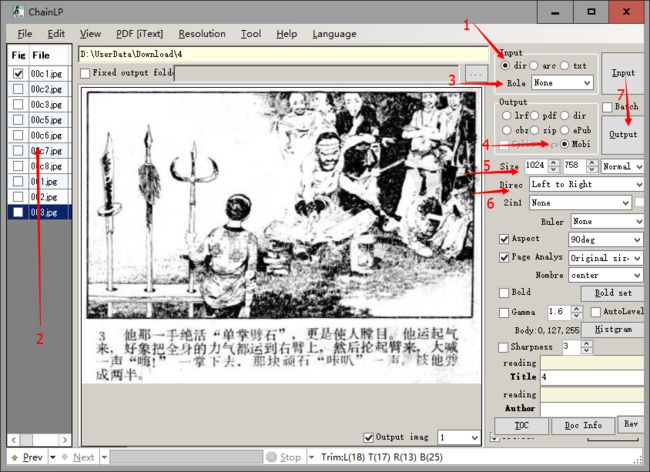Screen dimensions: 650x472
Task: Select the cbz output format
Action: point(506,130)
